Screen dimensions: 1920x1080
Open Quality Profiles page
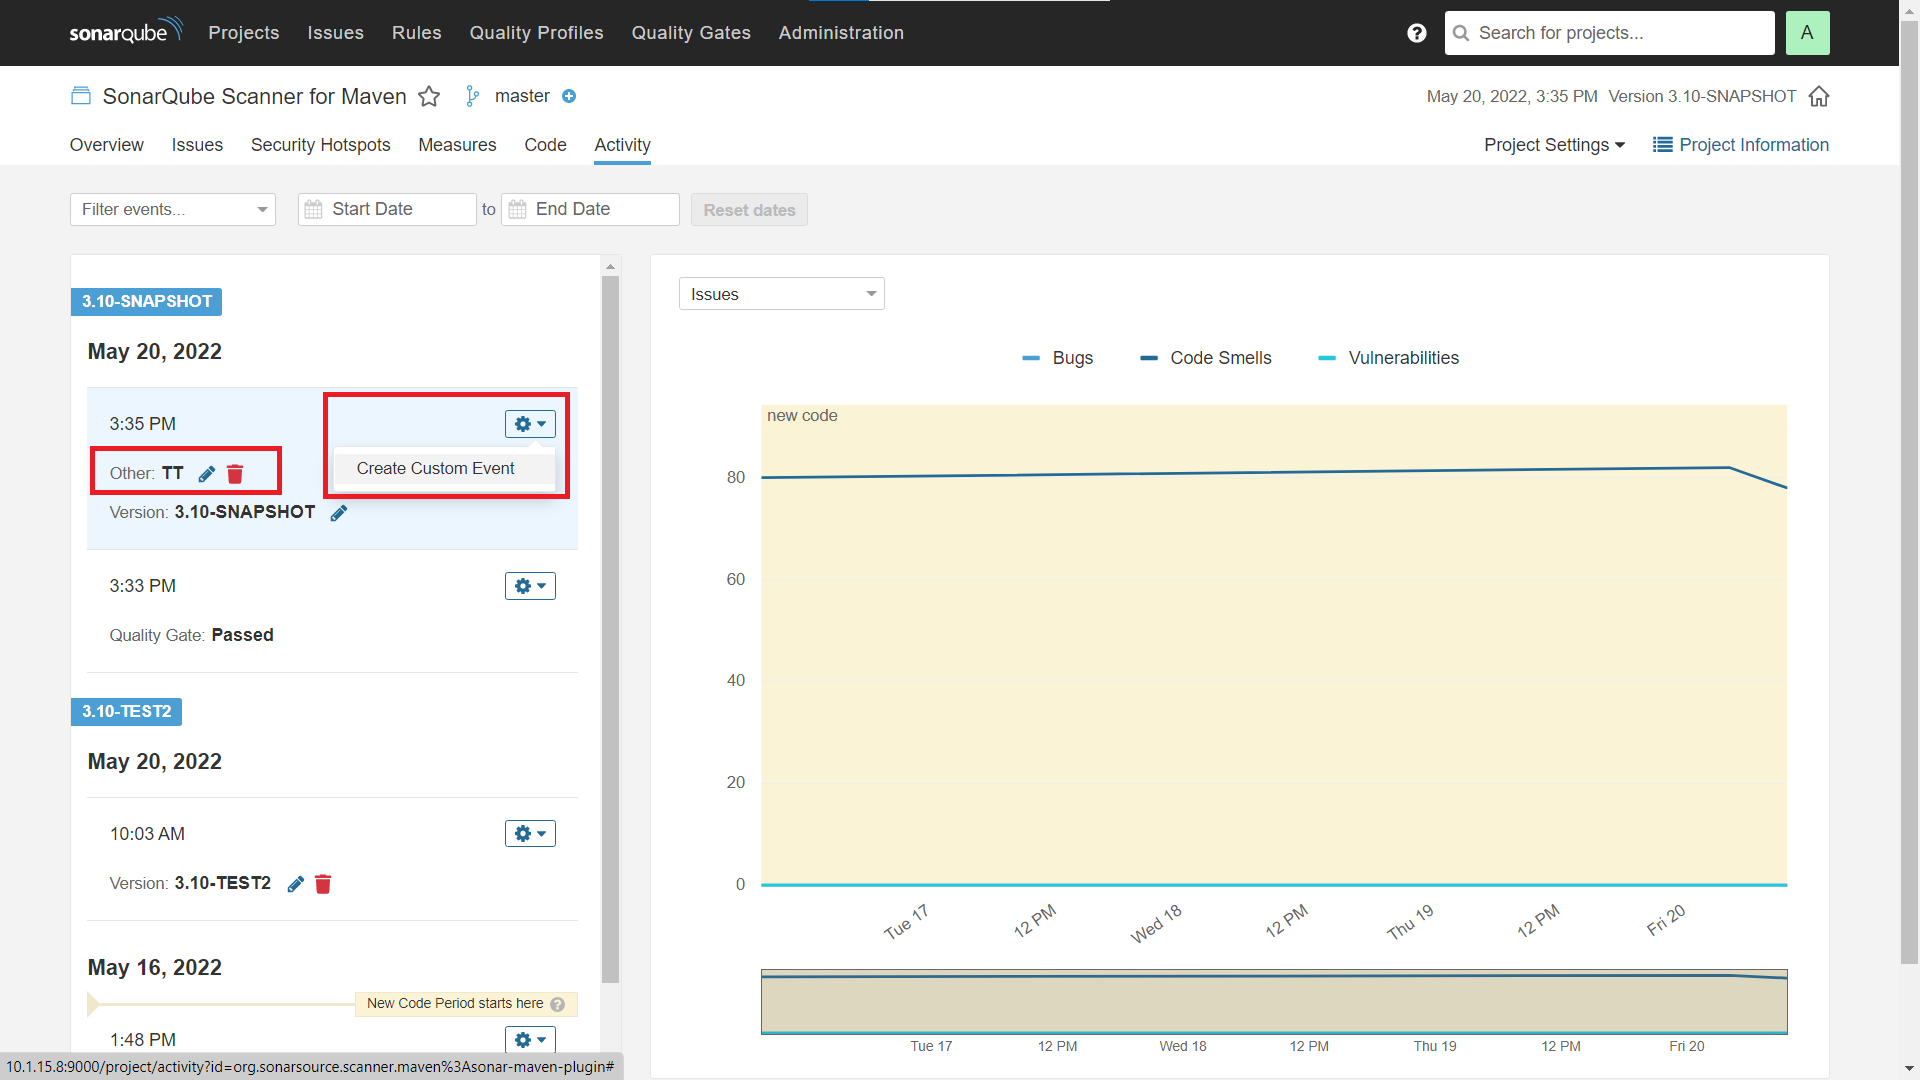coord(537,33)
